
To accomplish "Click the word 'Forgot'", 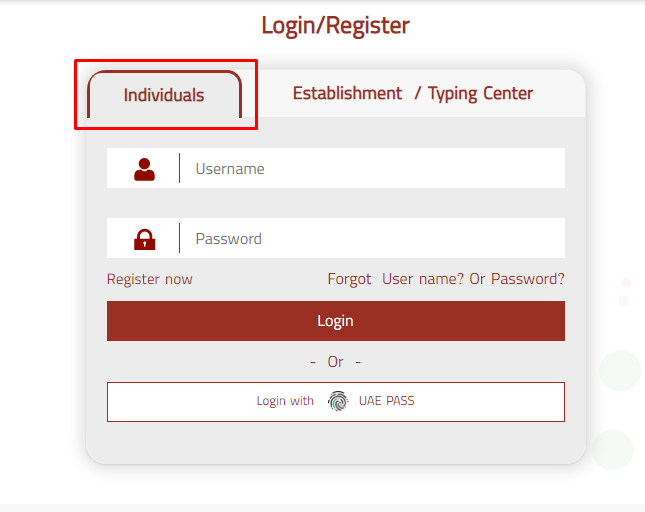I will coord(349,279).
